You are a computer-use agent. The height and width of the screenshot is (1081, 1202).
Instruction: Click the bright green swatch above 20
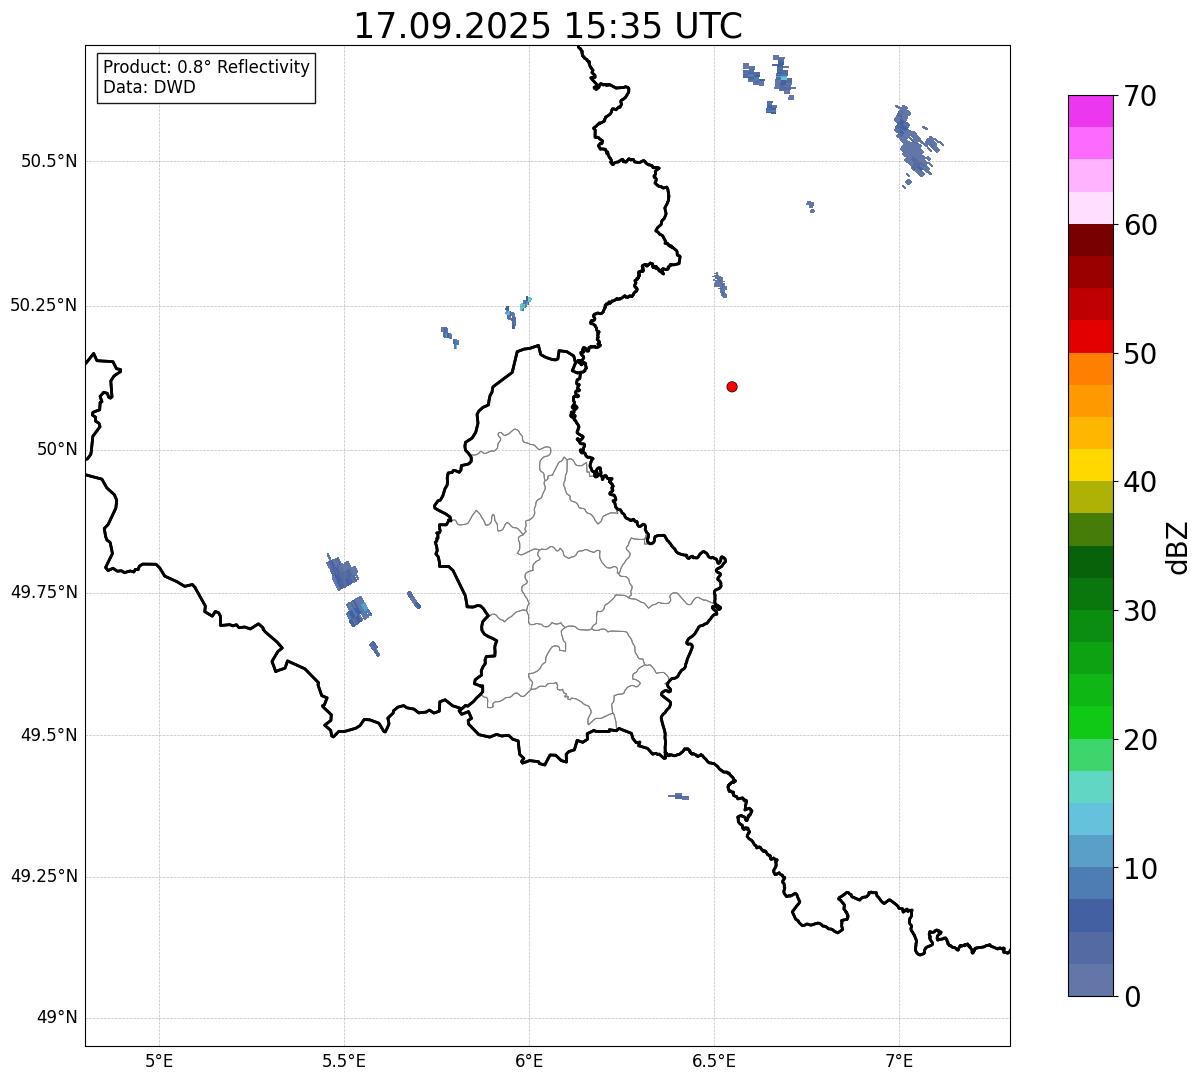tap(1090, 722)
